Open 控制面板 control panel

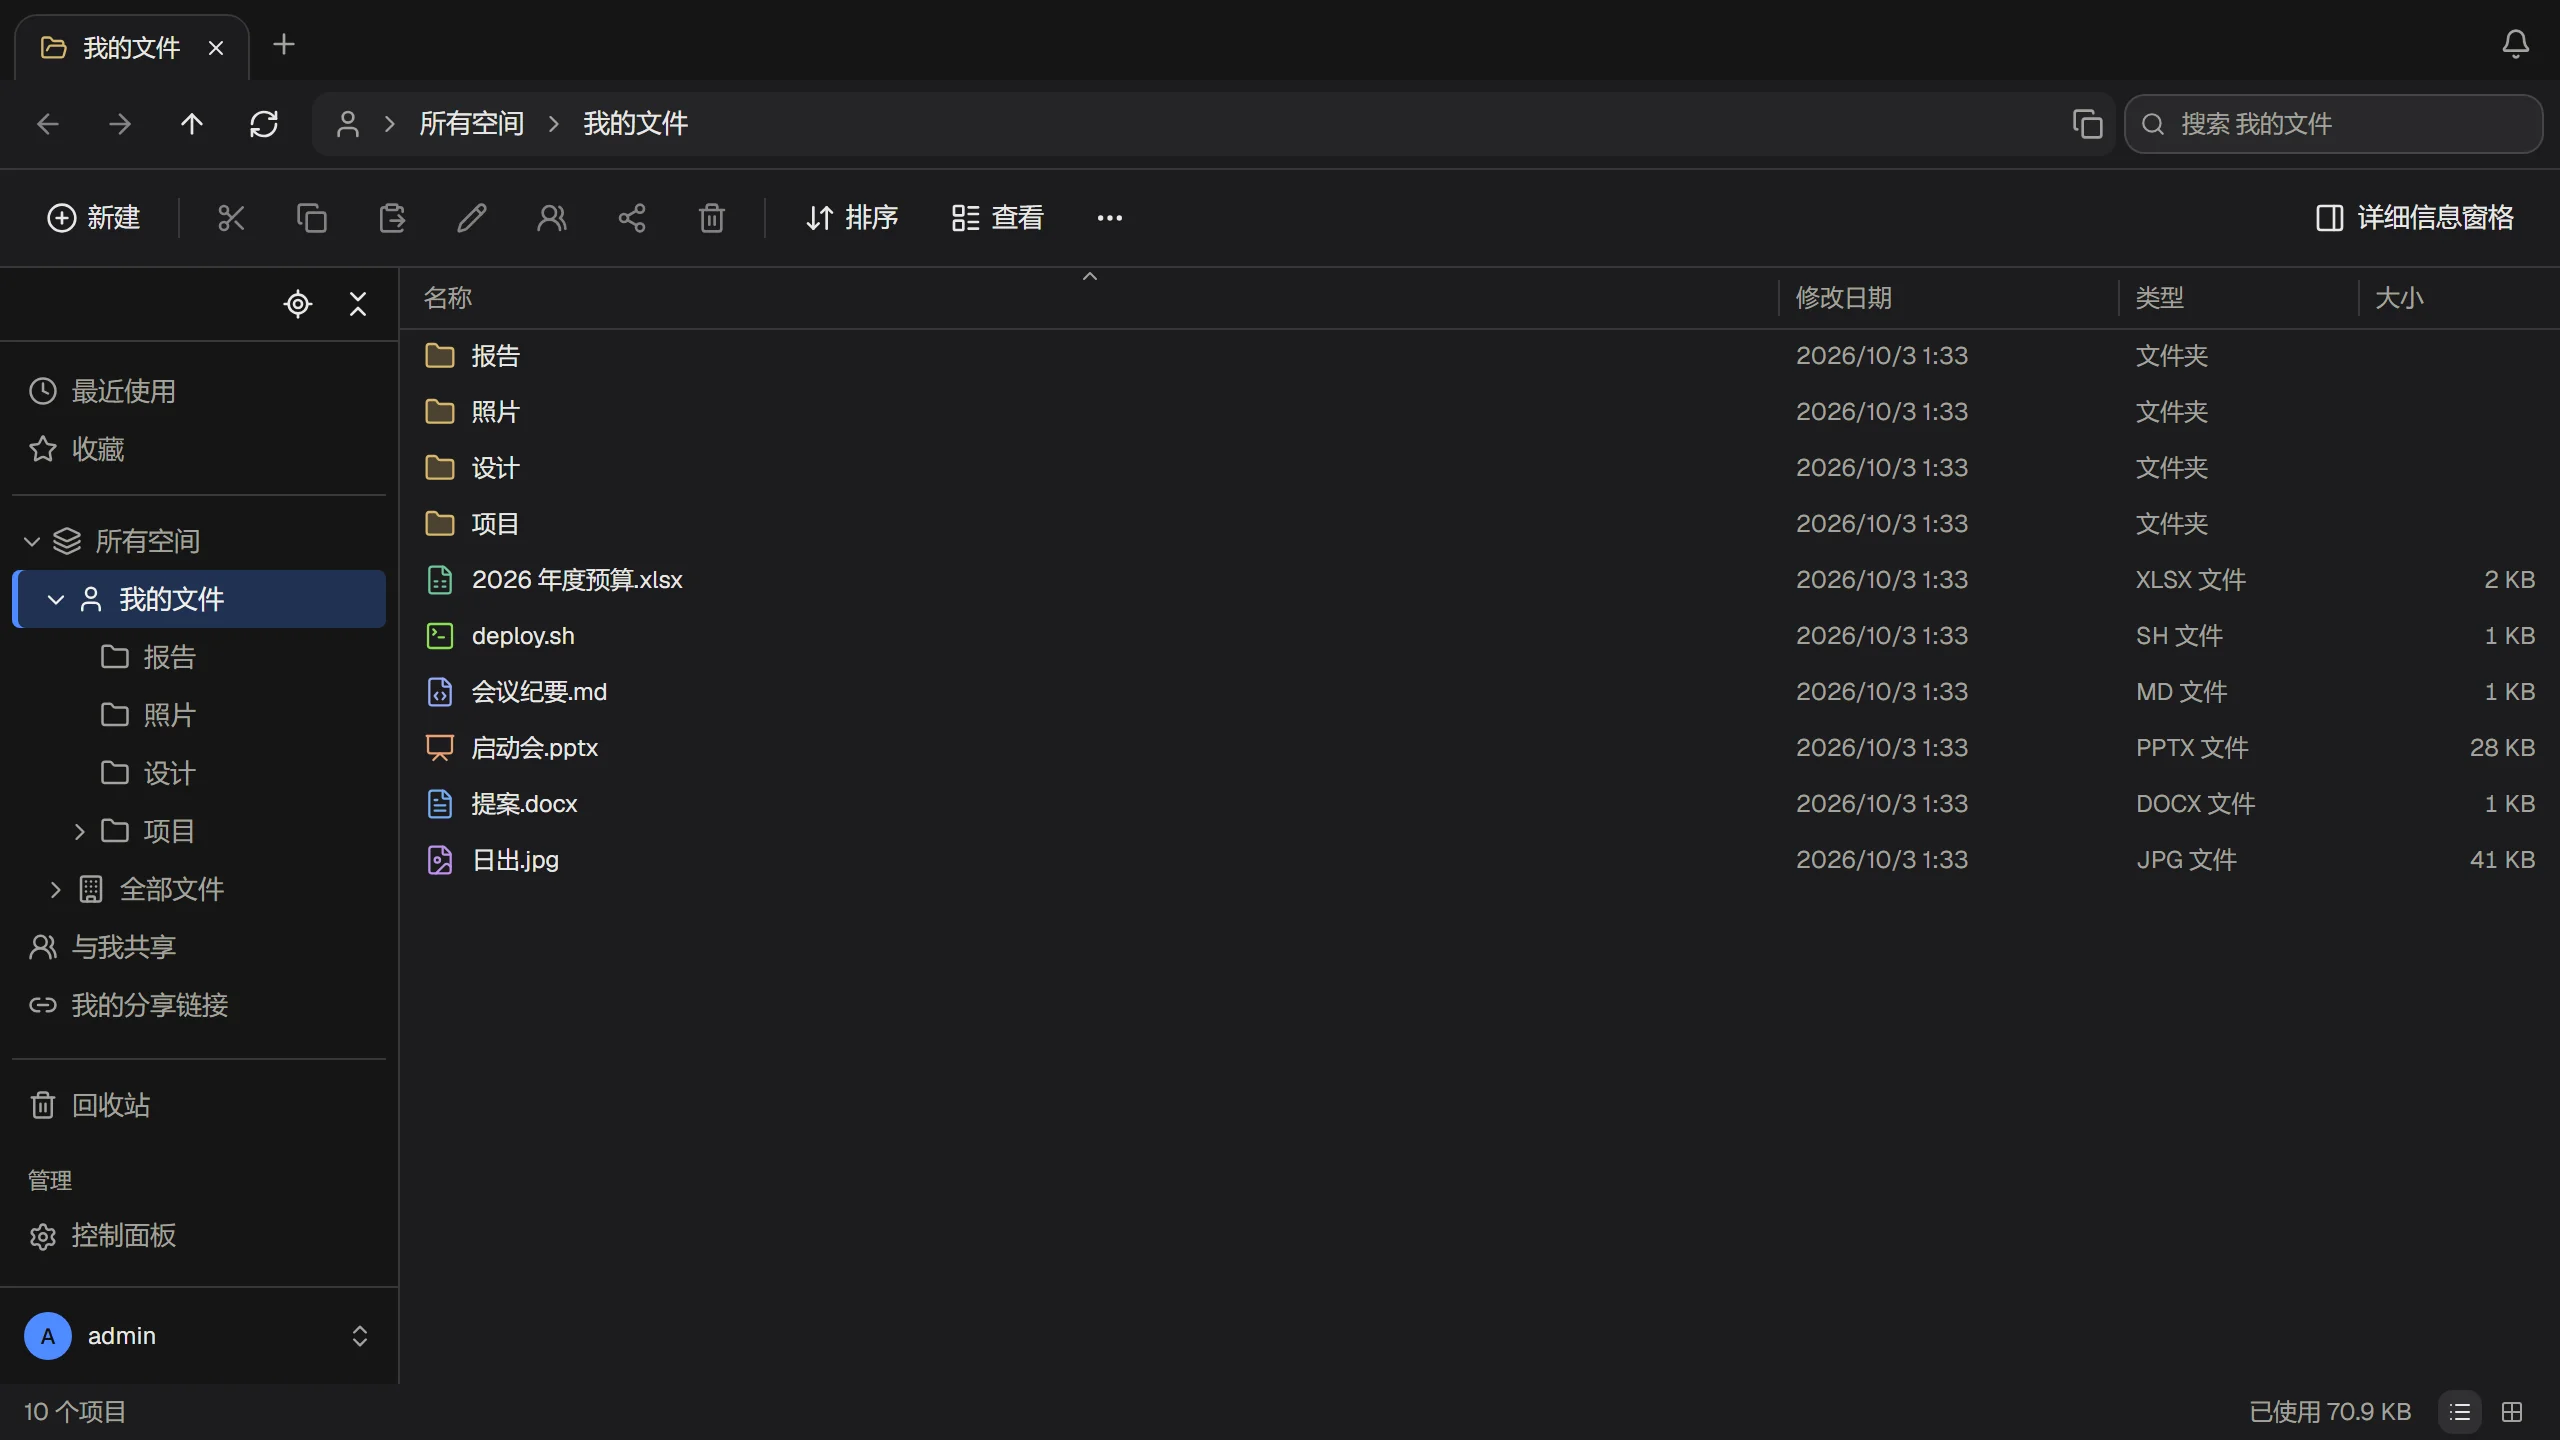tap(199, 1237)
